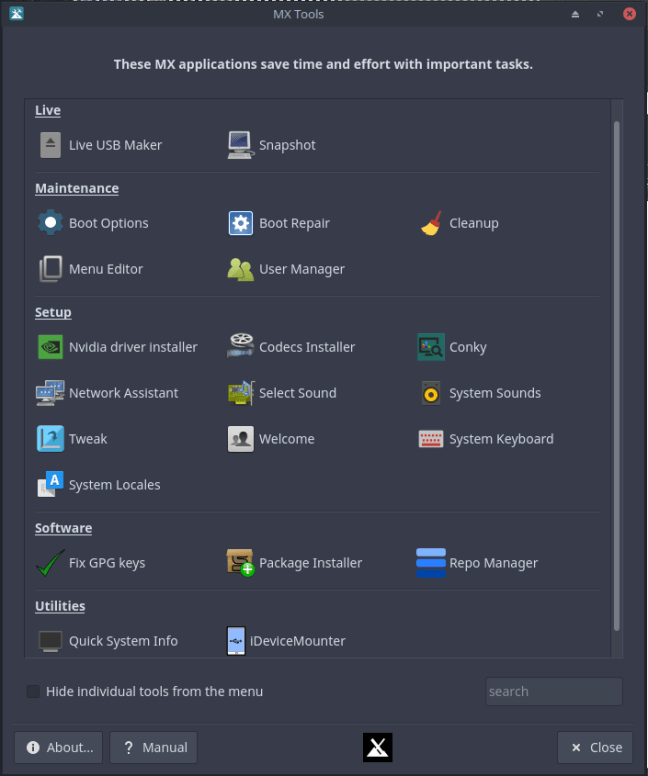Open Select Sound card icon
648x776 pixels.
tap(241, 393)
